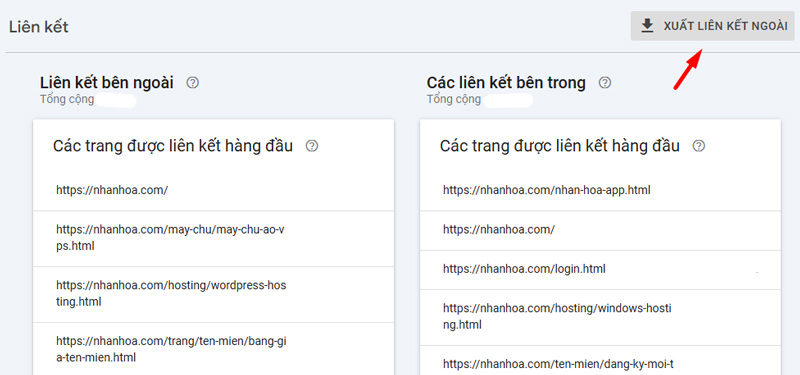Click Tổng cộng label under Các liên kết bên trong
The image size is (800, 375).
pos(454,99)
